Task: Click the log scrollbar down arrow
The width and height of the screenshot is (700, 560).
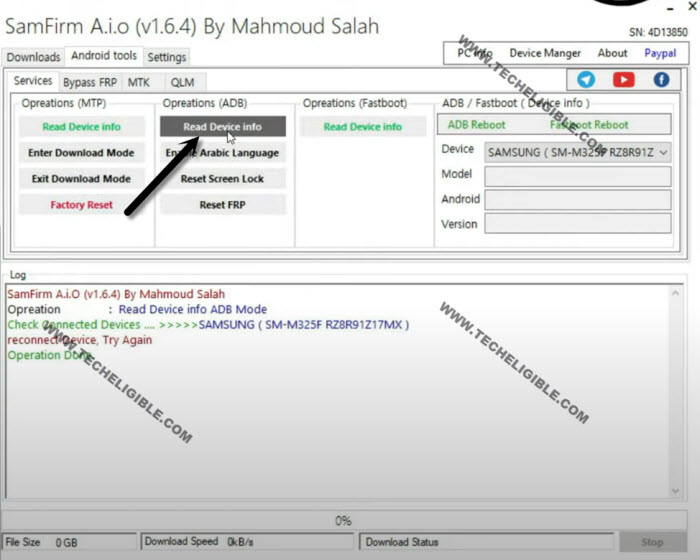Action: point(675,491)
